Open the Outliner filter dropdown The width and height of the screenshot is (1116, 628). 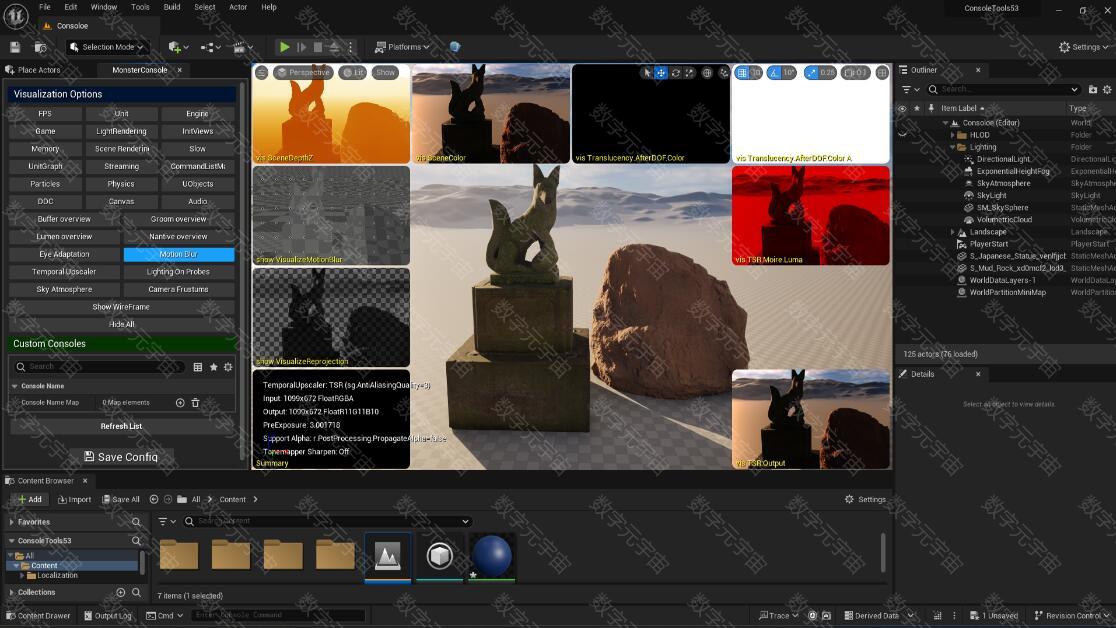click(x=910, y=89)
